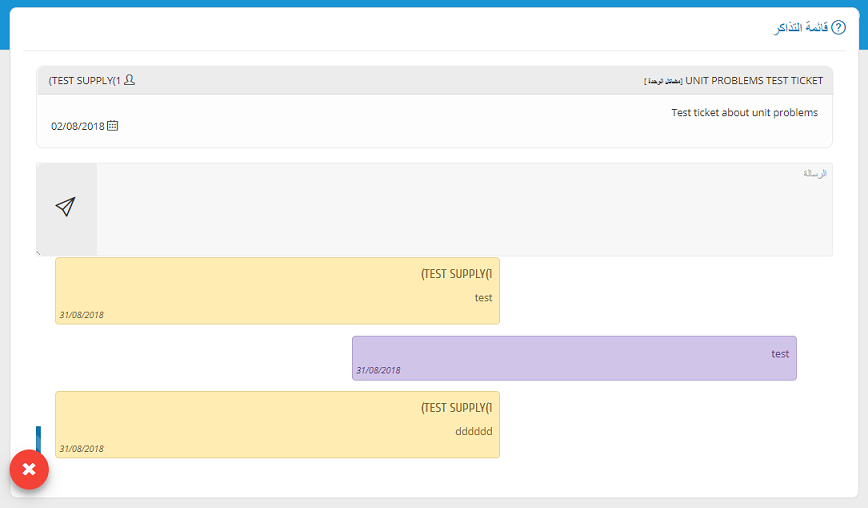Click sender name in the first yellow message

pyautogui.click(x=456, y=273)
